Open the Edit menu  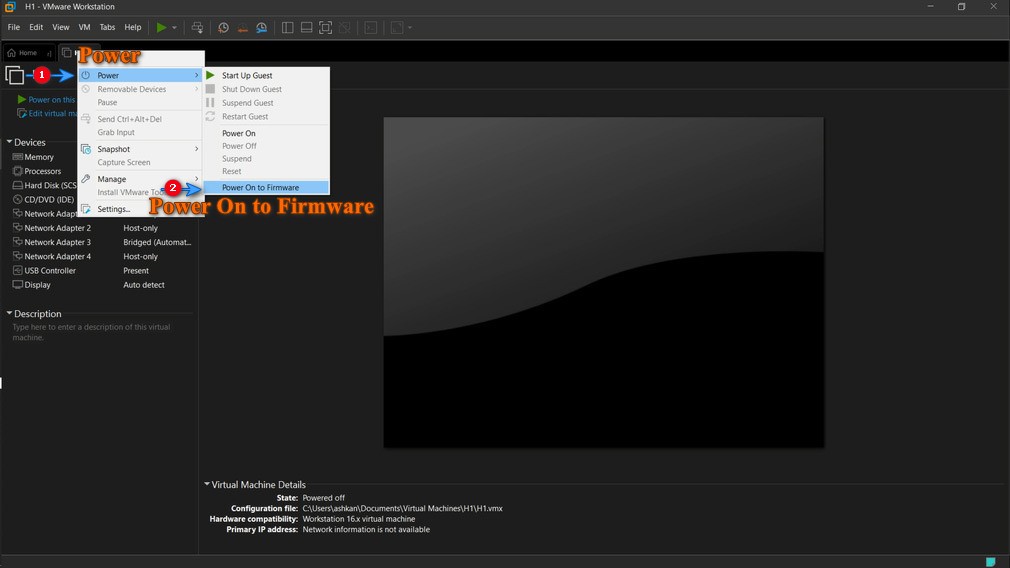pos(36,27)
